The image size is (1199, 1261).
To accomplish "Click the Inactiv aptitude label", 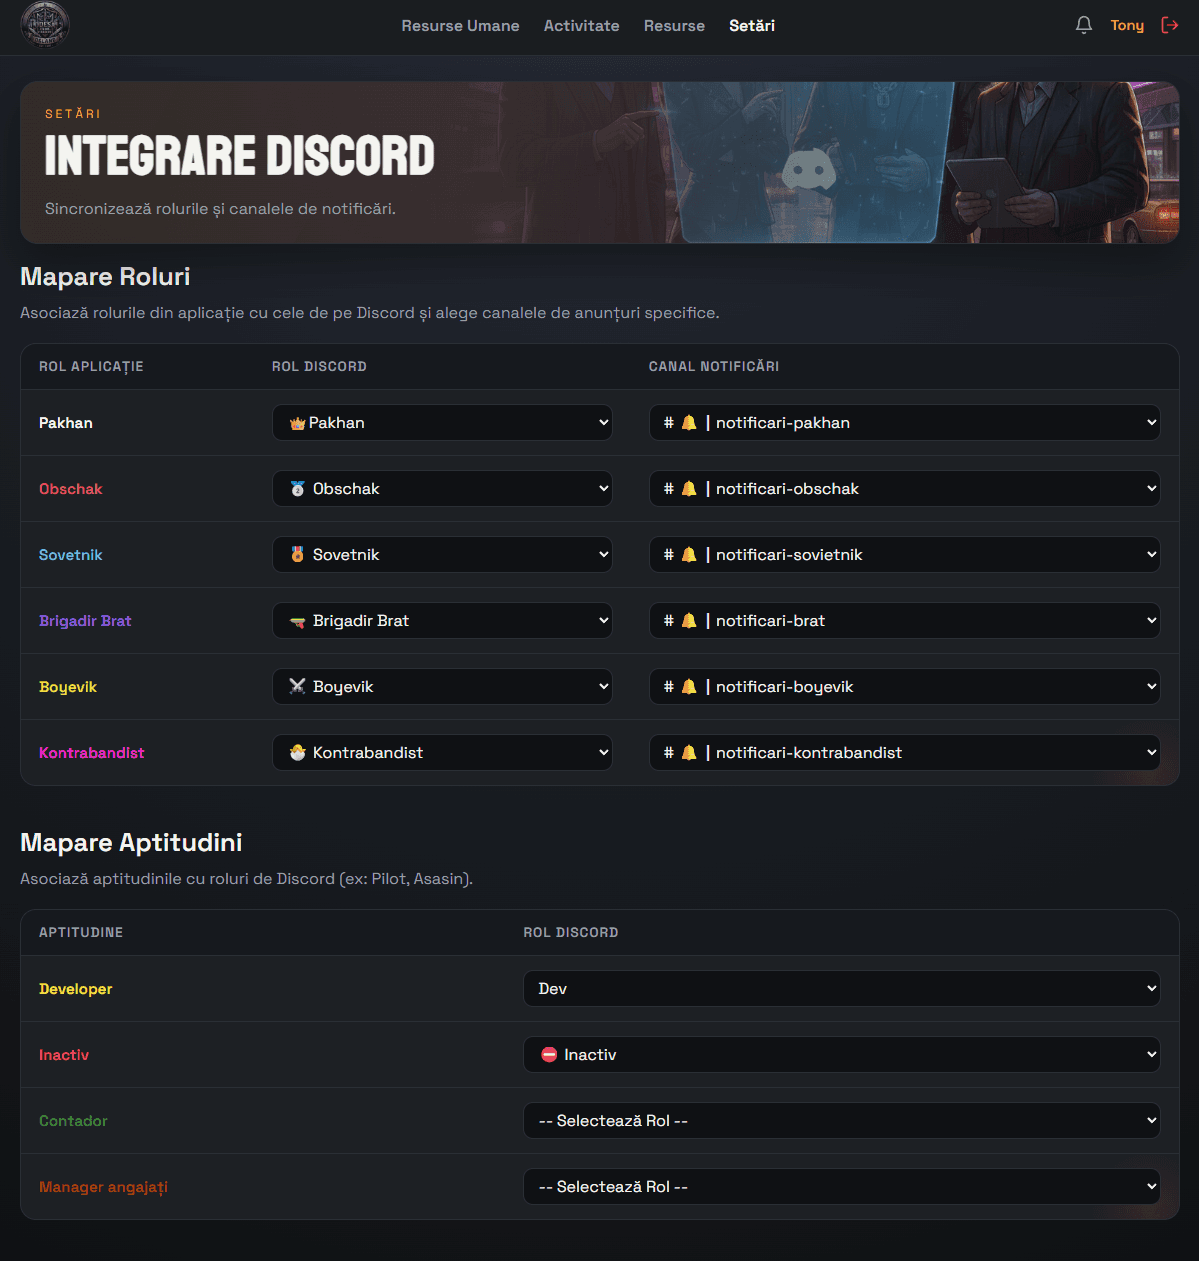I will (64, 1055).
